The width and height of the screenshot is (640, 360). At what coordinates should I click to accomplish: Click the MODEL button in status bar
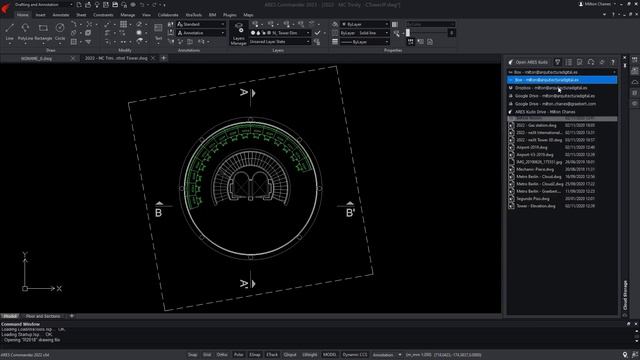[x=329, y=355]
